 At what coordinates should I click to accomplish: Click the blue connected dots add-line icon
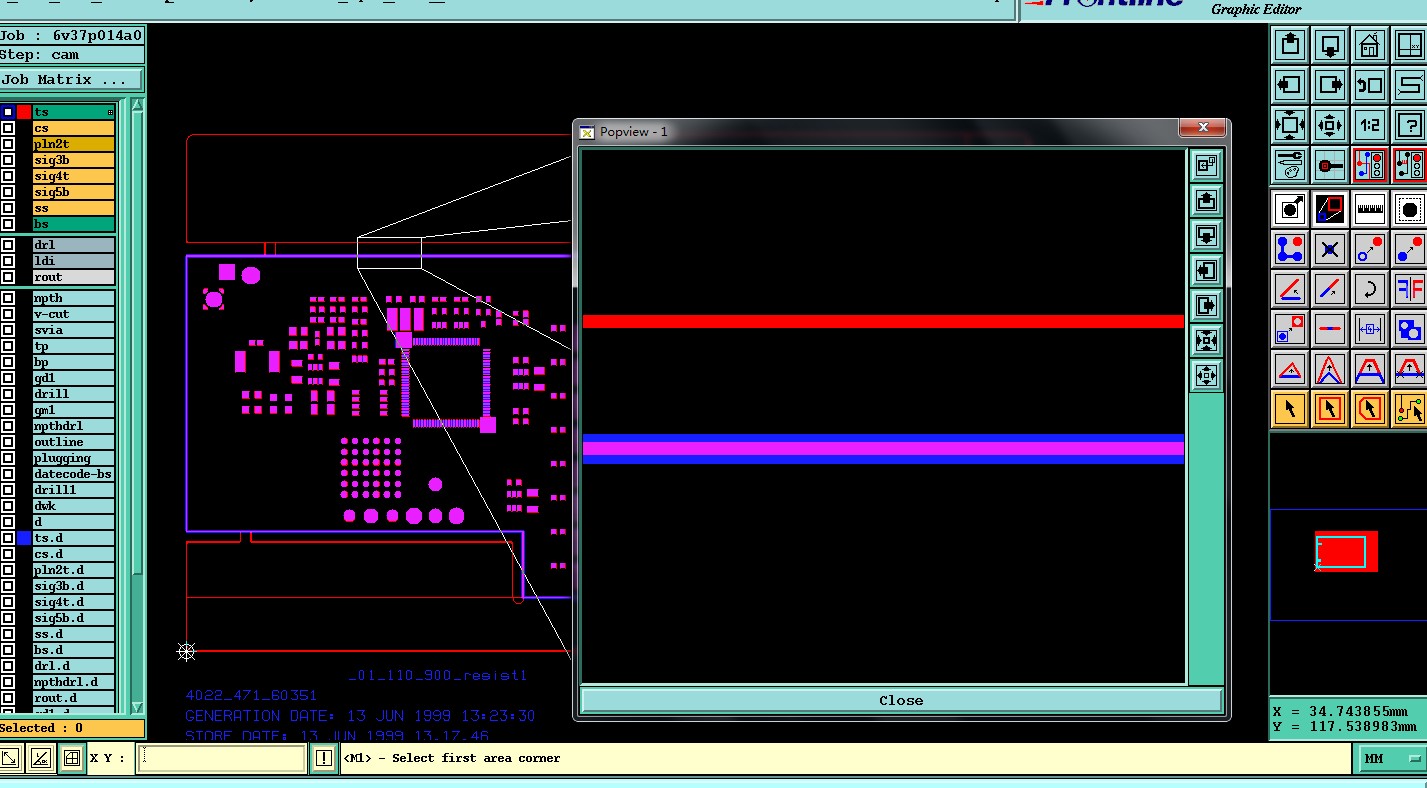[1290, 249]
